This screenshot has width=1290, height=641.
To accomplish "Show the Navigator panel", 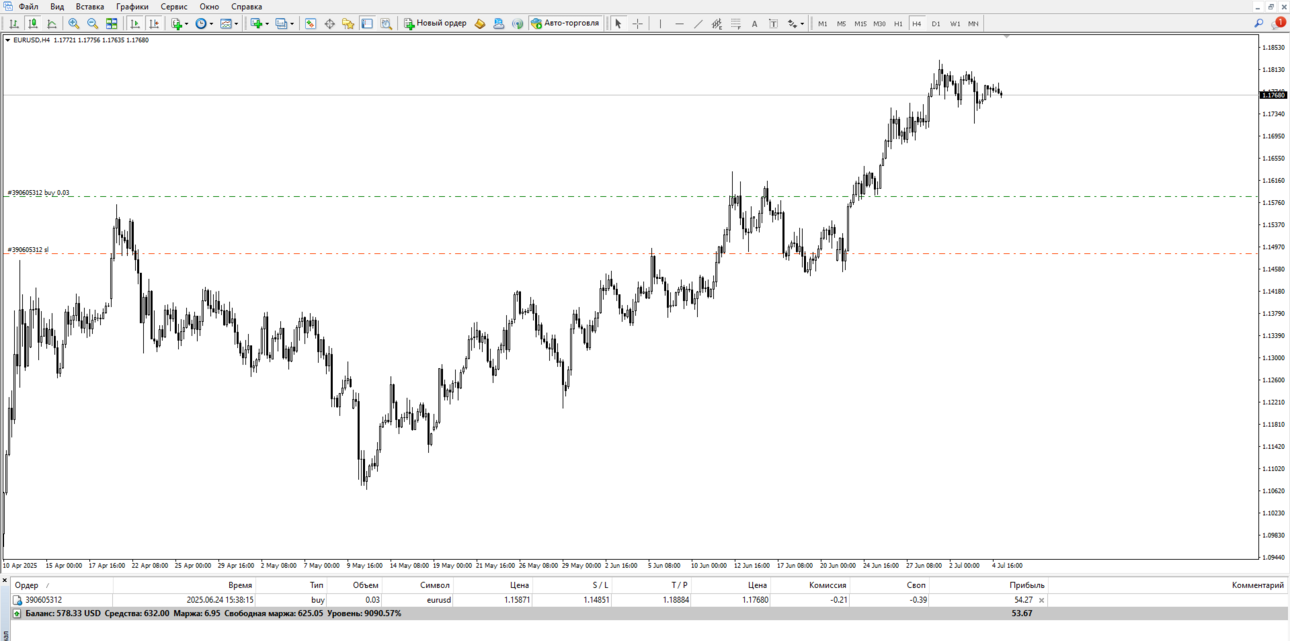I will coord(348,23).
